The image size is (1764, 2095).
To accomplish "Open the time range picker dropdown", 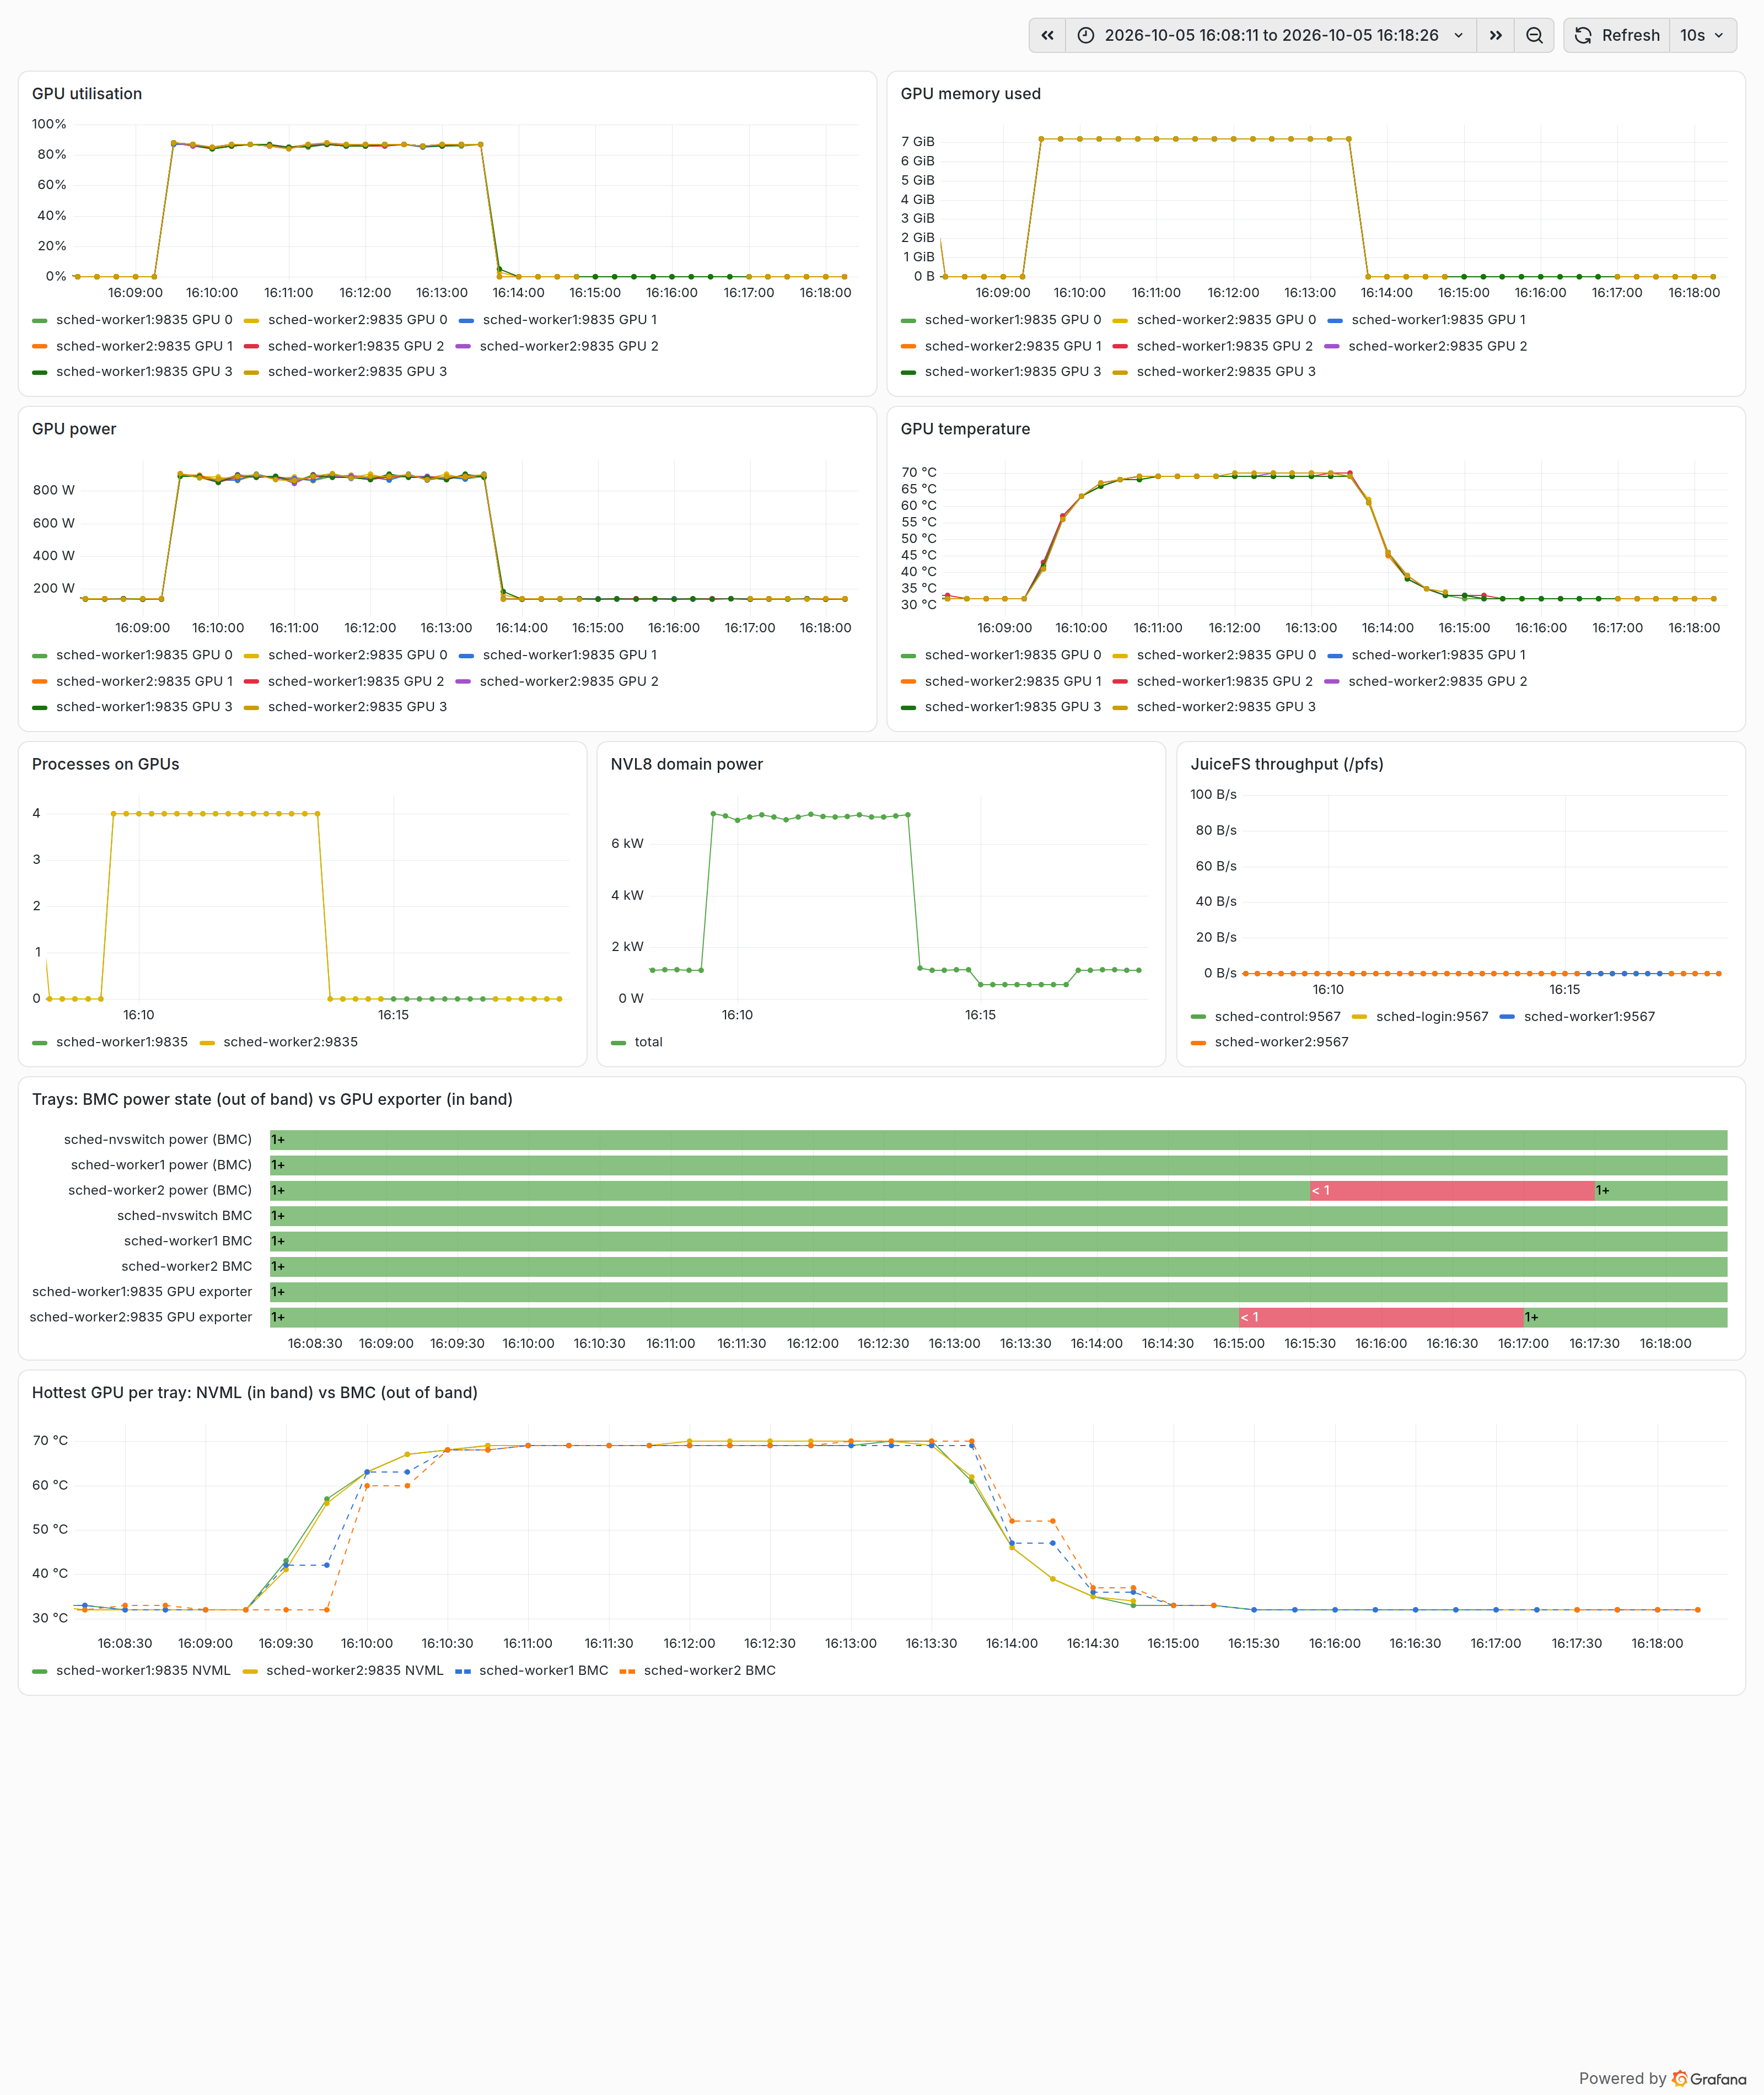I will click(1270, 35).
